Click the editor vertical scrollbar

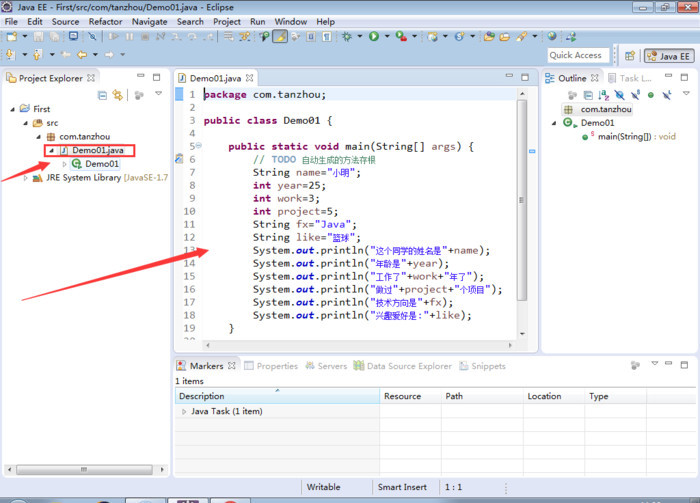tap(522, 200)
